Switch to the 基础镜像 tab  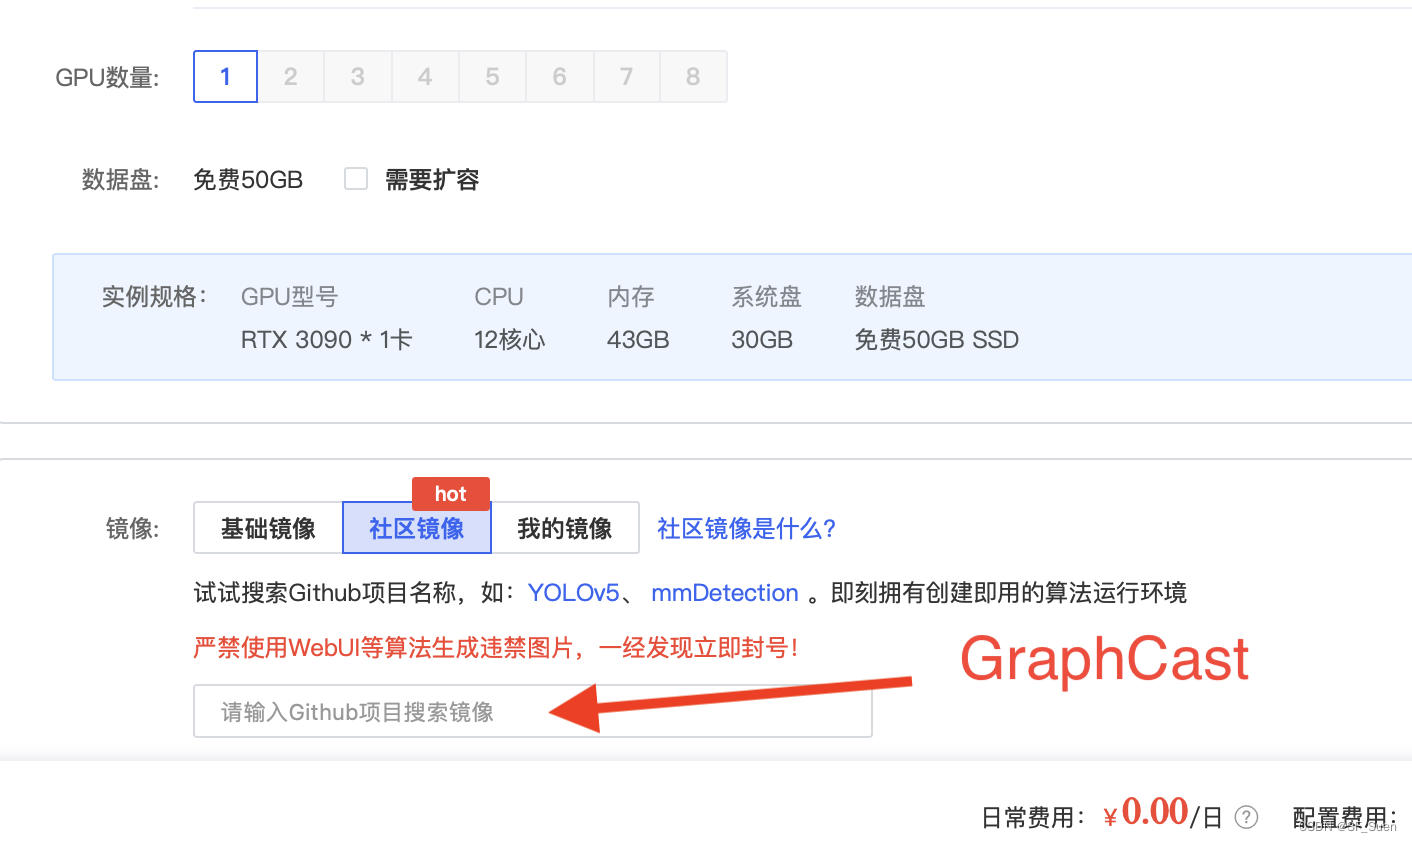point(268,528)
